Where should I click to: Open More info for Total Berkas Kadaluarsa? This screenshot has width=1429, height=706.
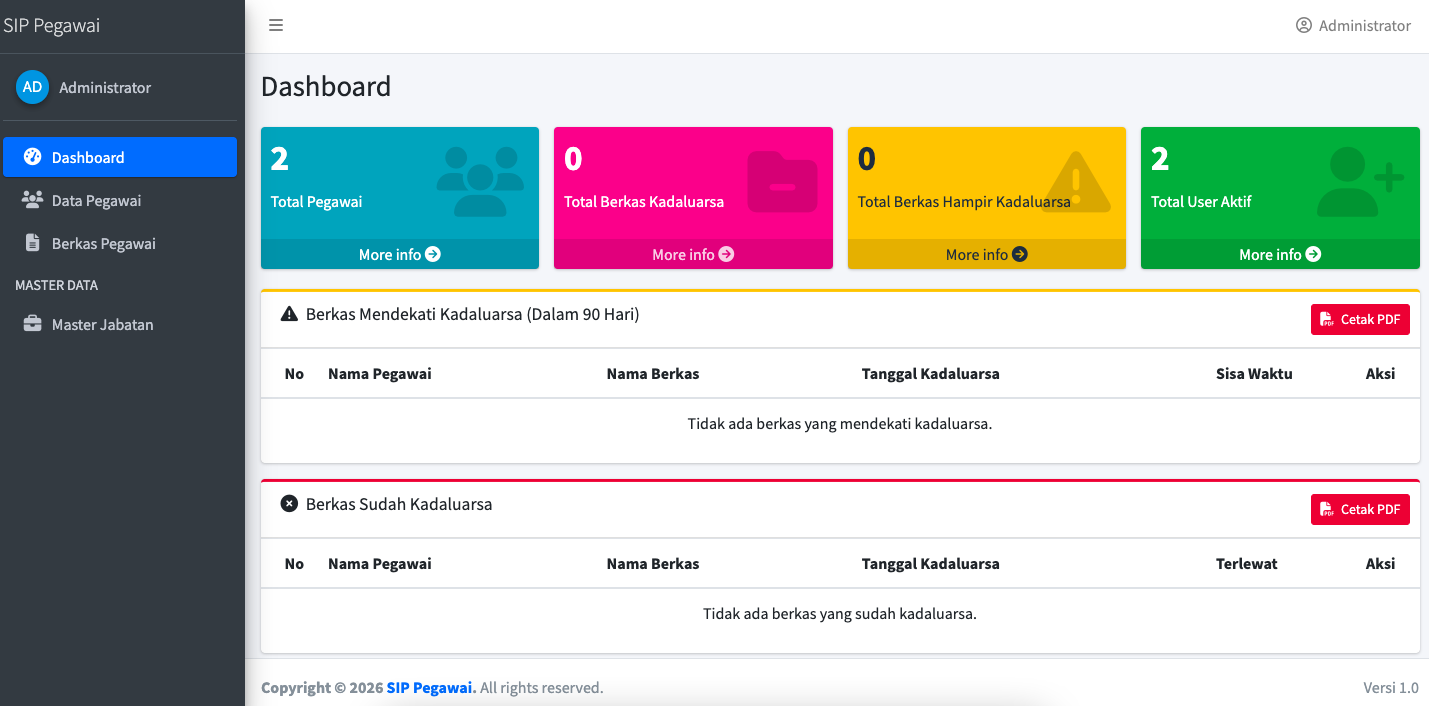point(693,254)
